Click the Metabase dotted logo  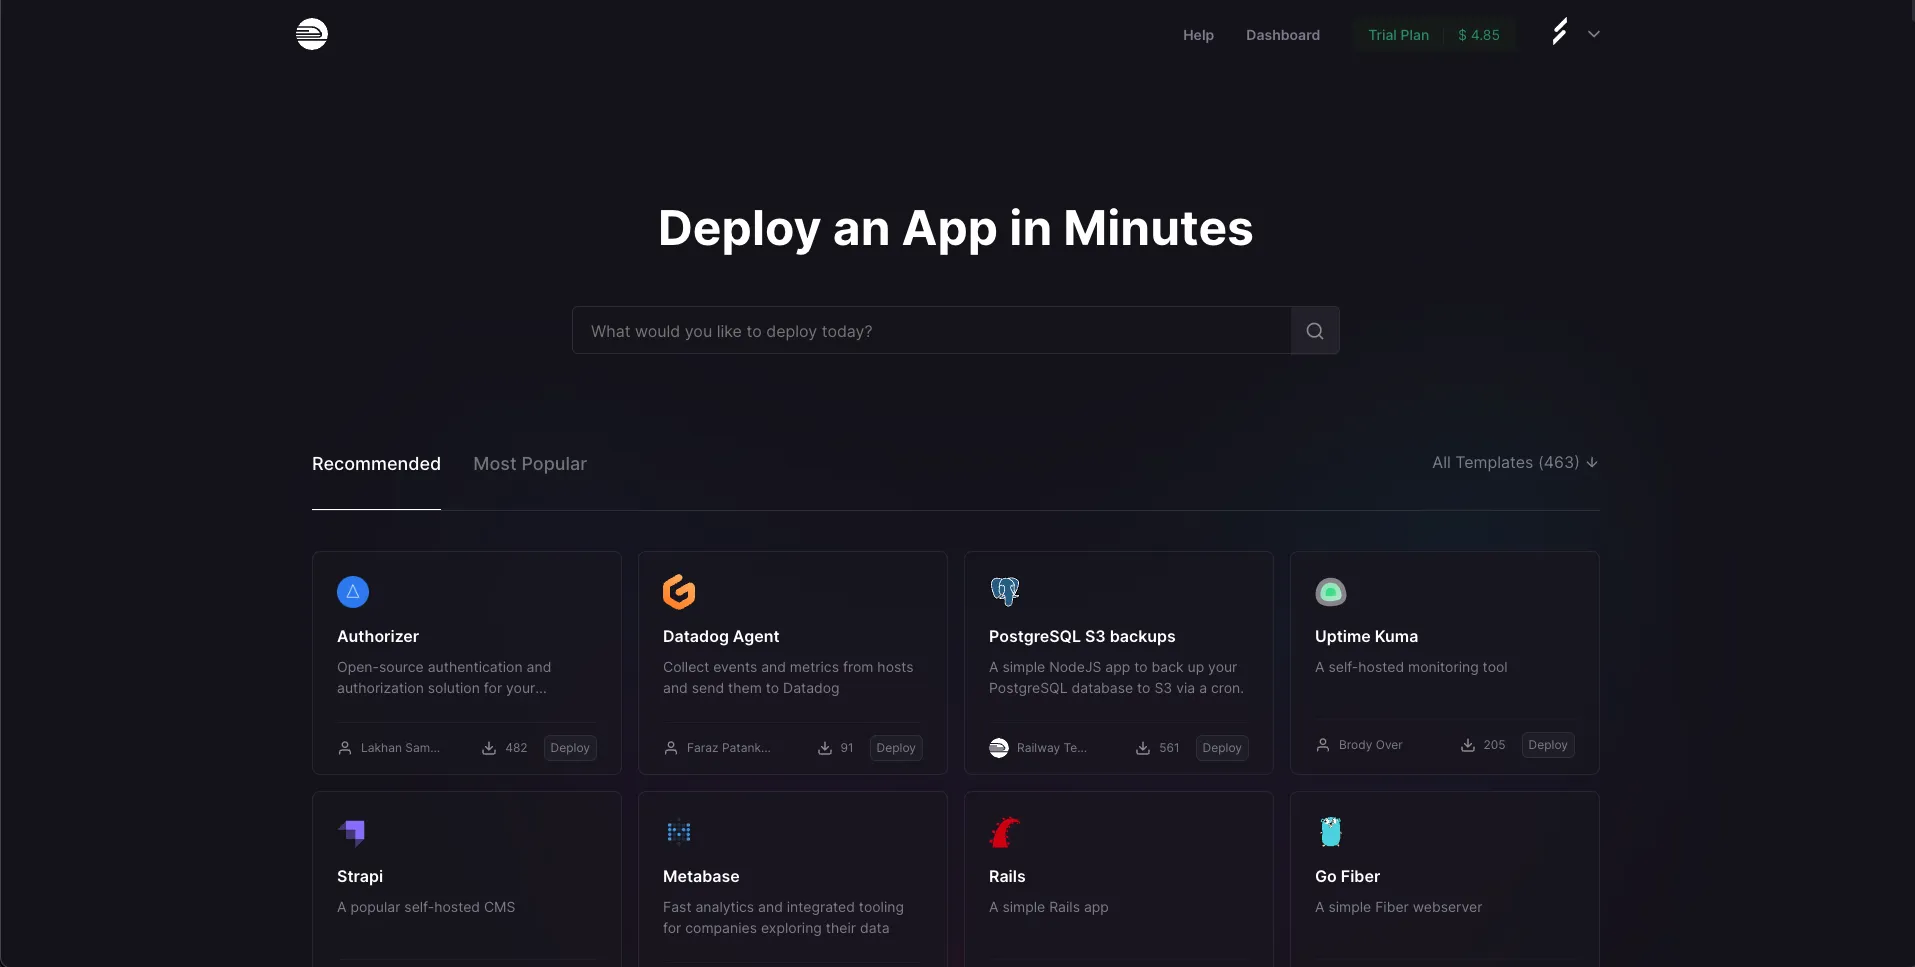pos(679,832)
